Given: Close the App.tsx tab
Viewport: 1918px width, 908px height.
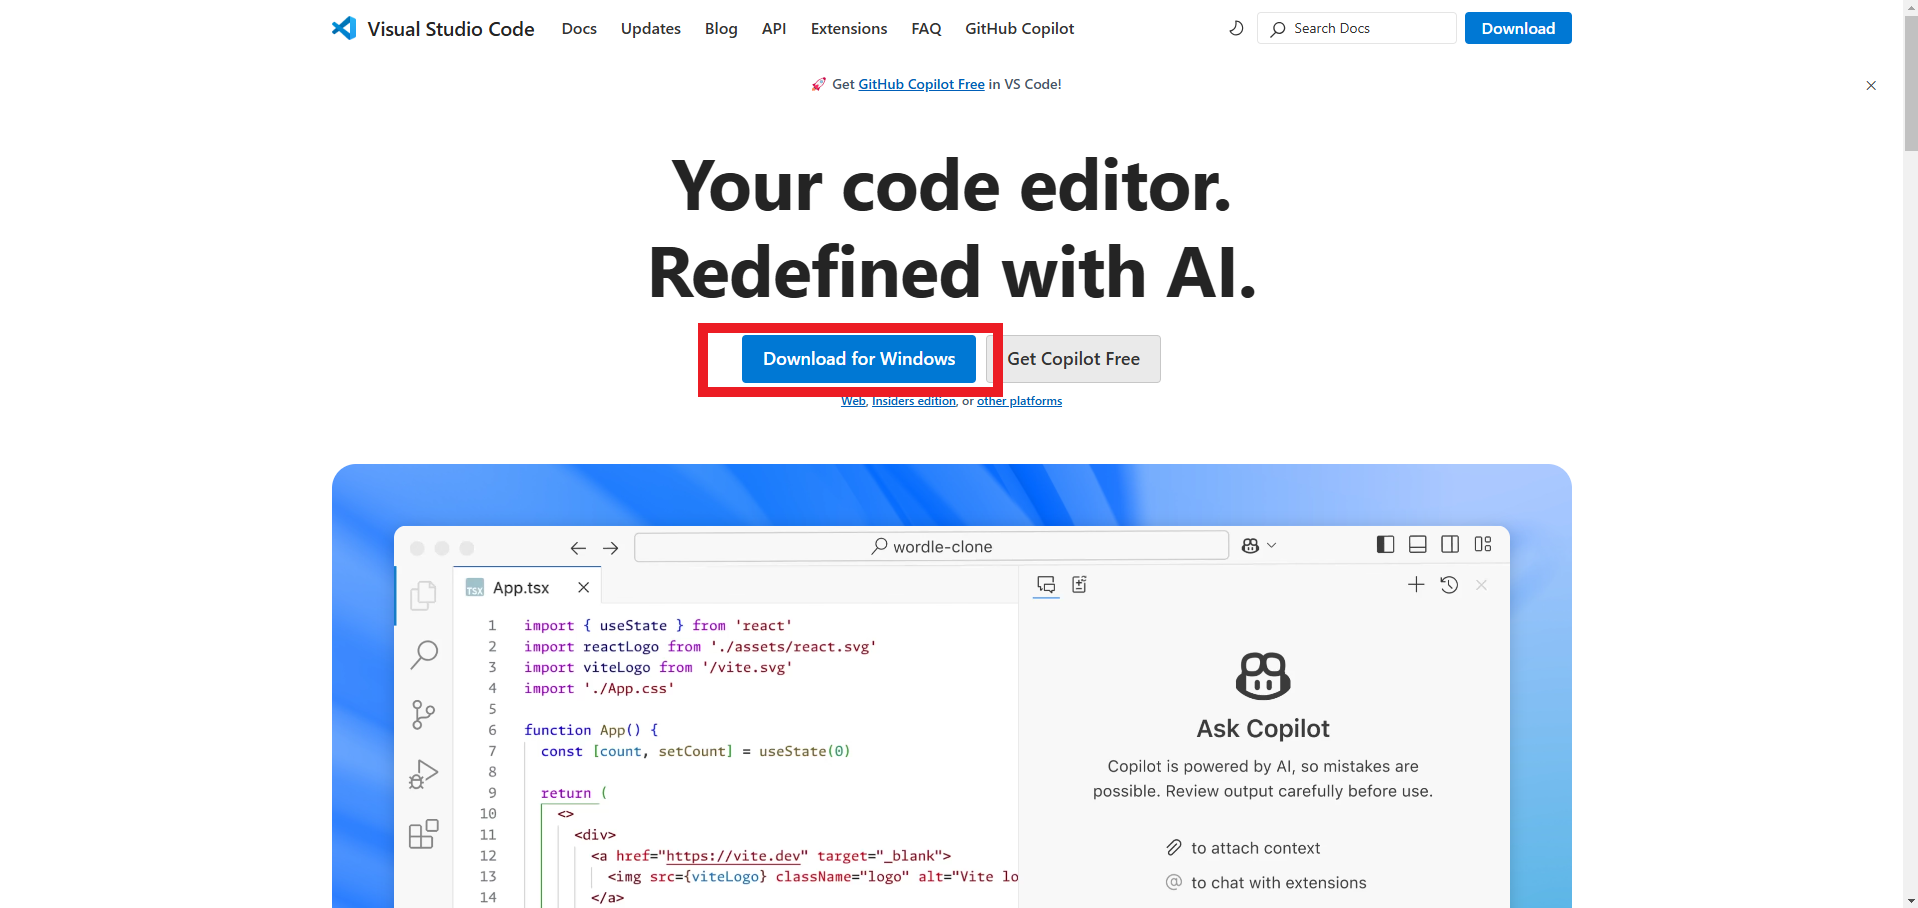Looking at the screenshot, I should [x=584, y=588].
